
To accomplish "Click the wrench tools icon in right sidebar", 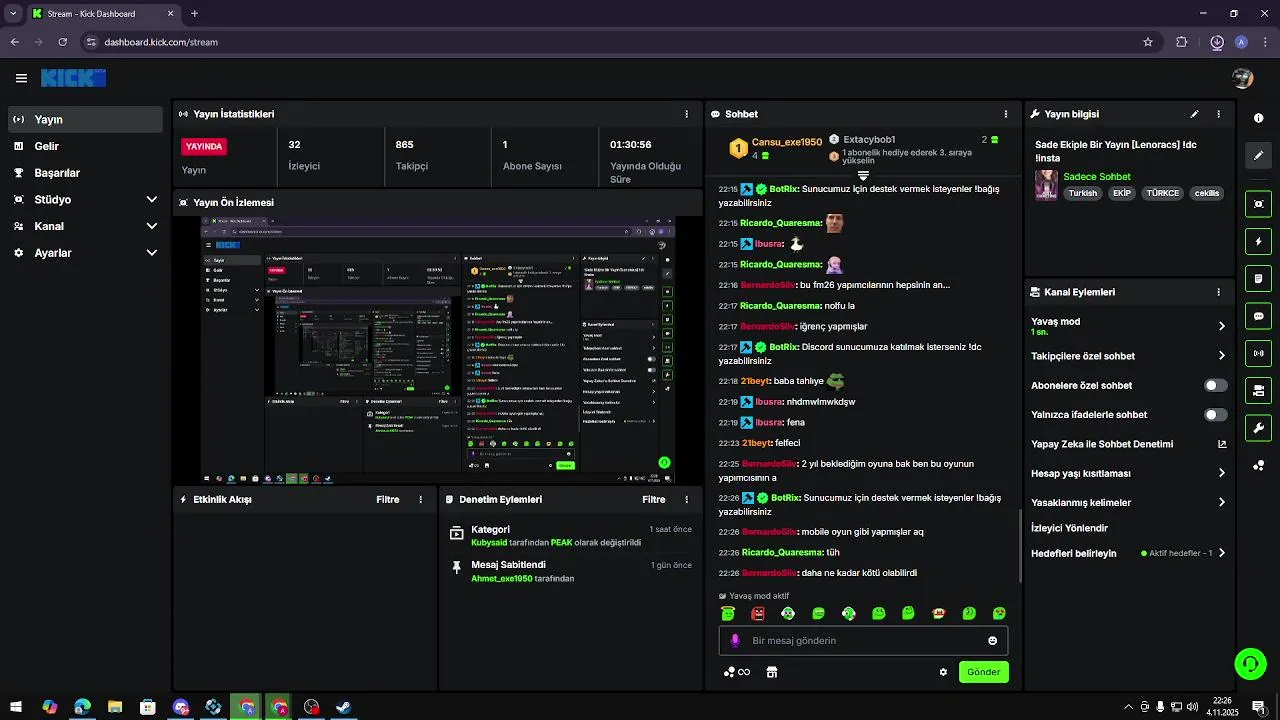I will point(1258,428).
